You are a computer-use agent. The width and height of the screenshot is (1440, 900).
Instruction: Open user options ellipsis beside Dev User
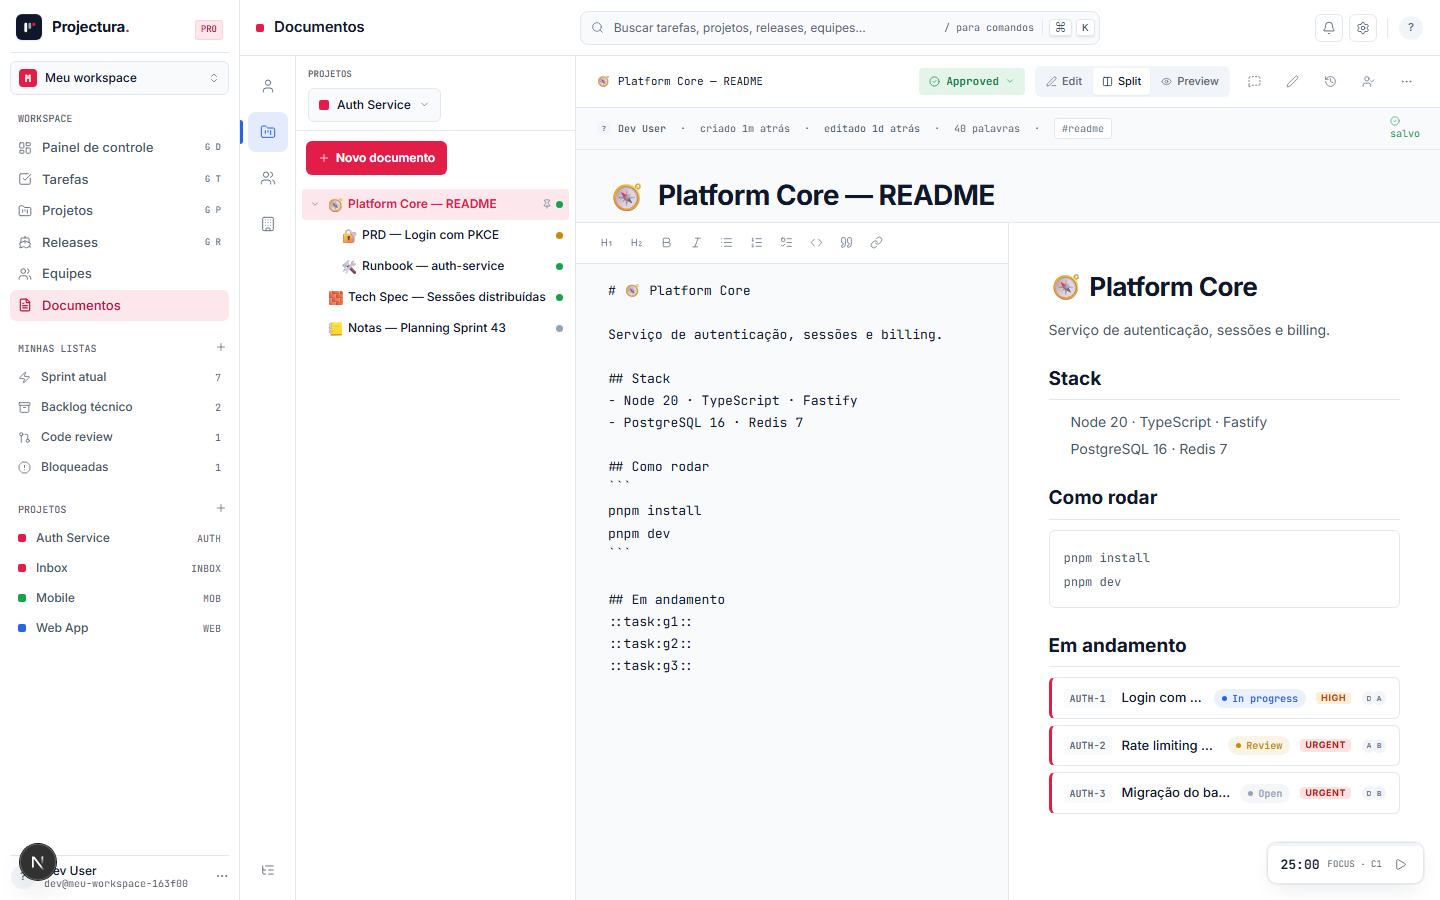tap(222, 876)
